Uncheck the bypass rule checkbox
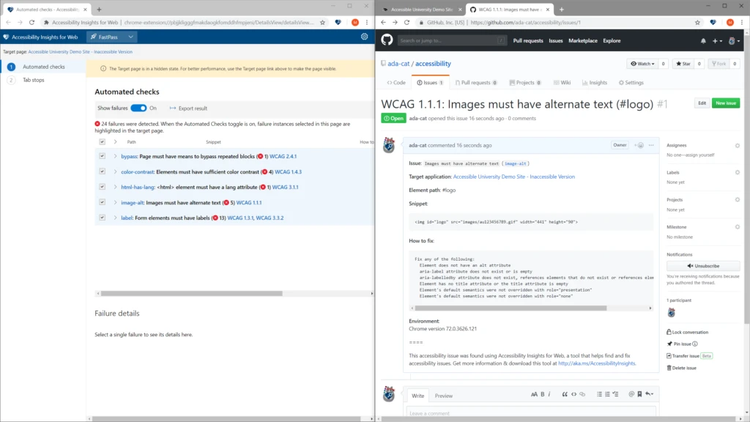750x422 pixels. 102,157
